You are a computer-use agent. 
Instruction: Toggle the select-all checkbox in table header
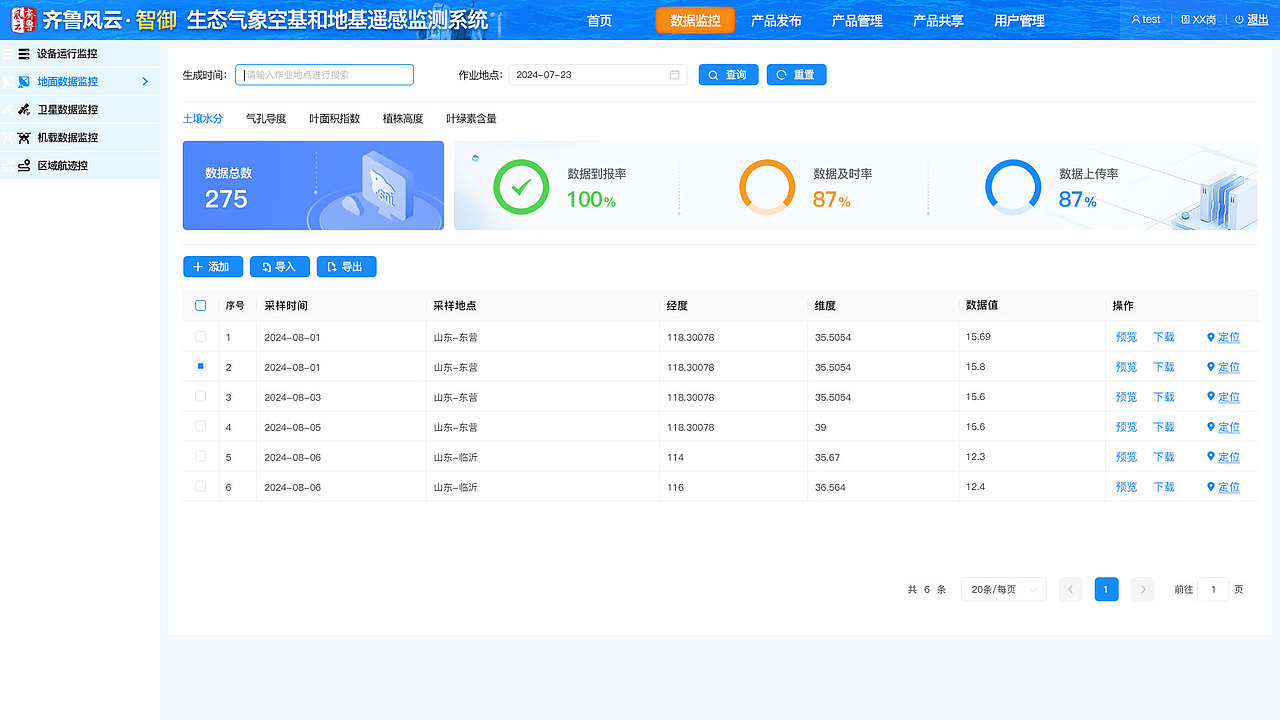pos(199,306)
